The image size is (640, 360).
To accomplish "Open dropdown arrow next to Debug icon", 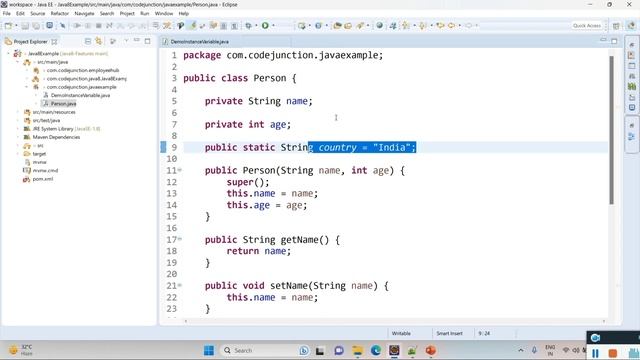I will [256, 26].
